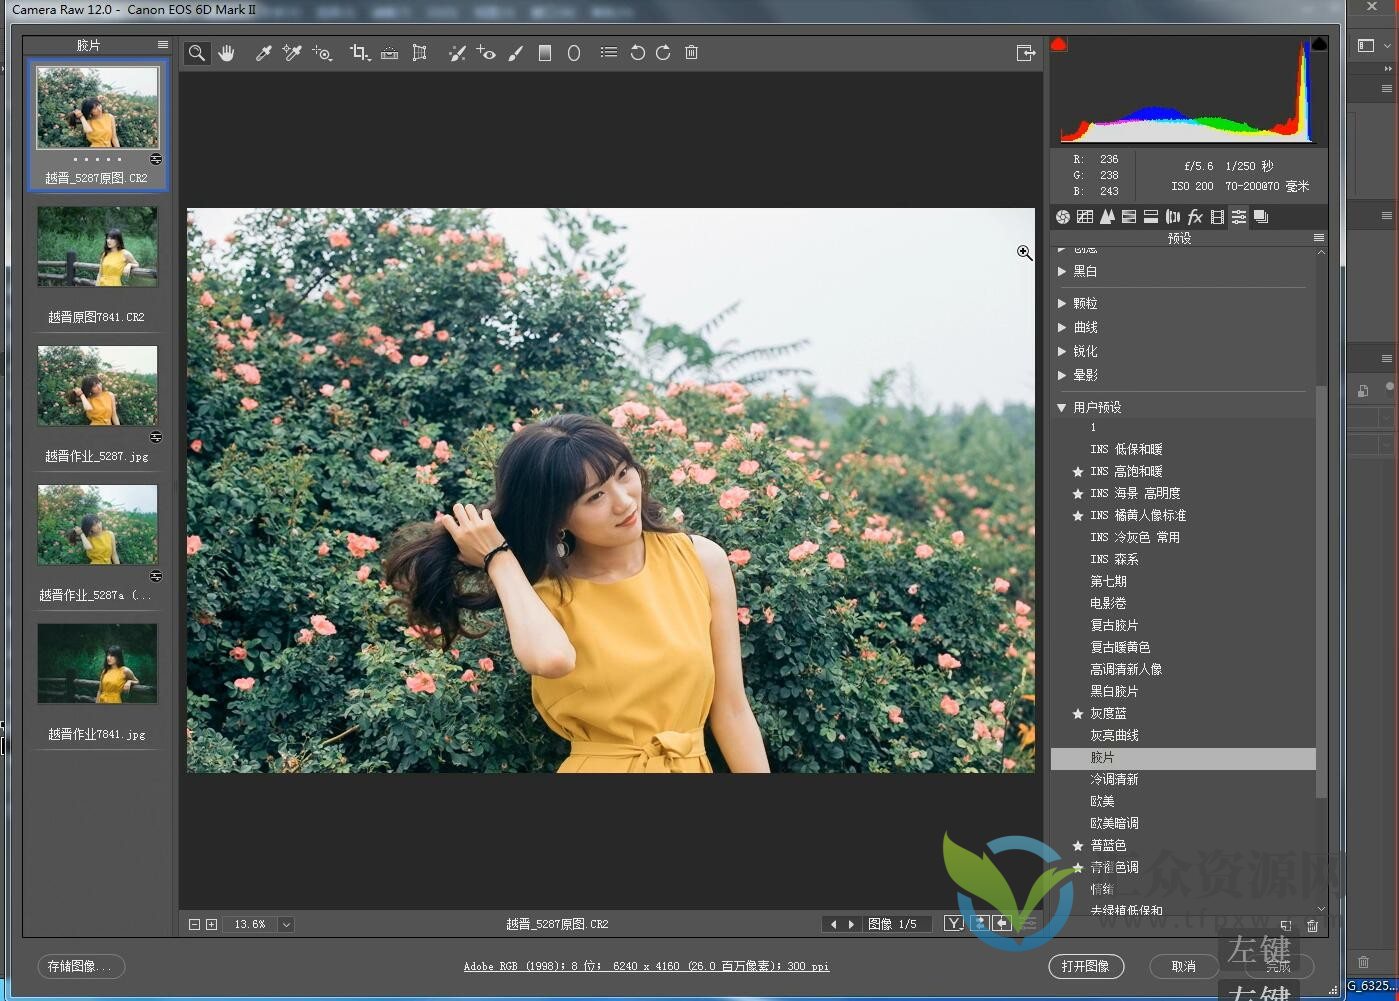Expand the 黑白 presets group
Image resolution: width=1399 pixels, height=1001 pixels.
click(x=1061, y=270)
